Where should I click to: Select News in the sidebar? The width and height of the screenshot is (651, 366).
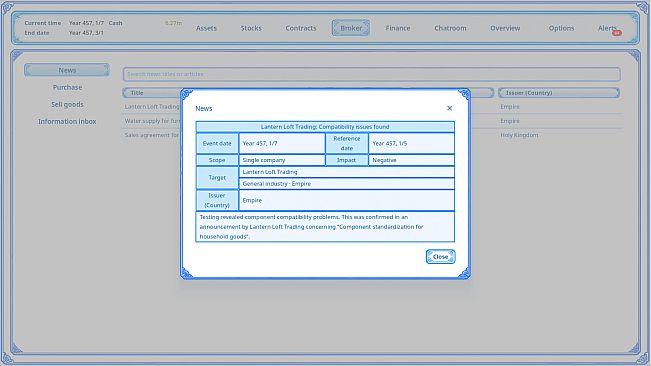[x=67, y=70]
